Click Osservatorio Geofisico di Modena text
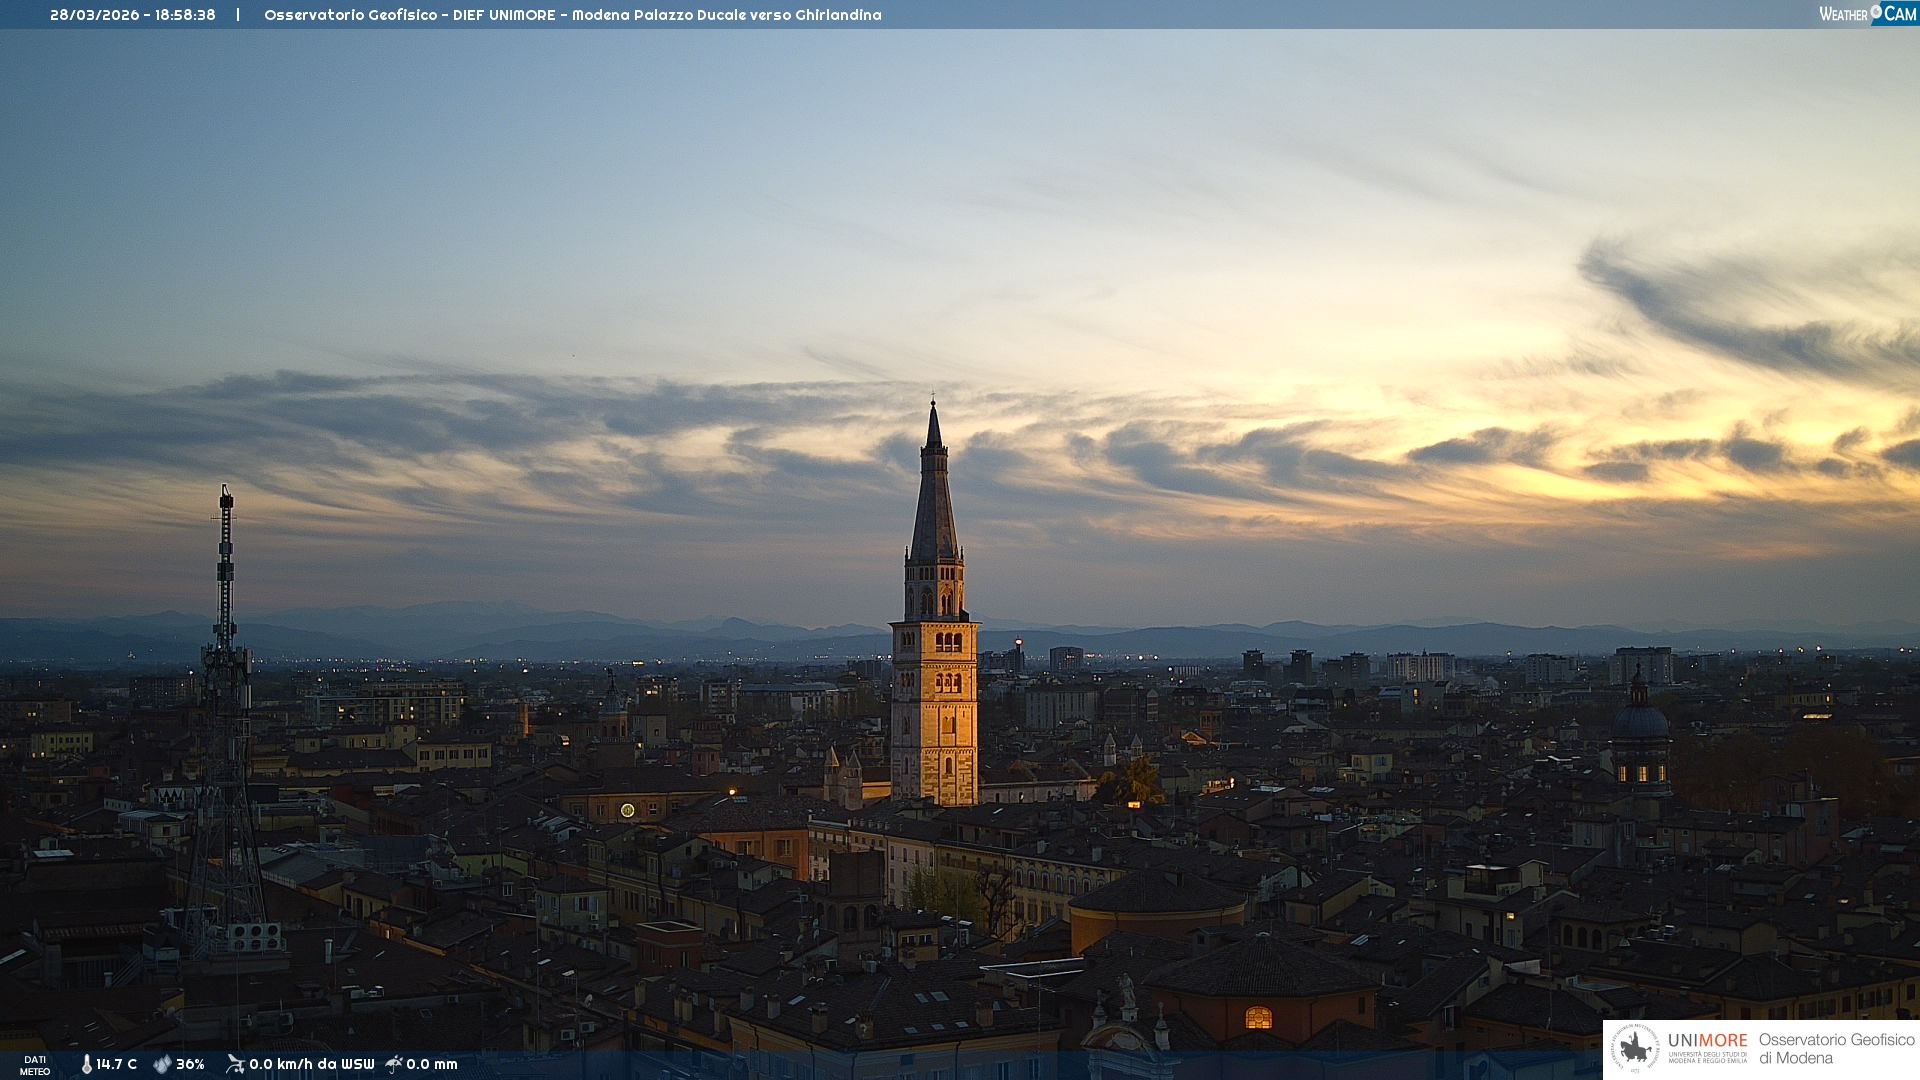 (x=1836, y=1049)
